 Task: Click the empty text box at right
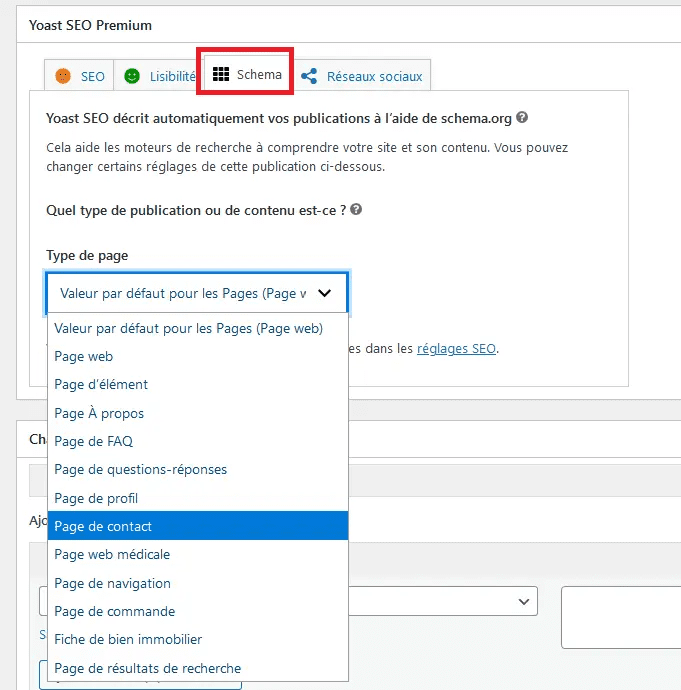(x=620, y=617)
